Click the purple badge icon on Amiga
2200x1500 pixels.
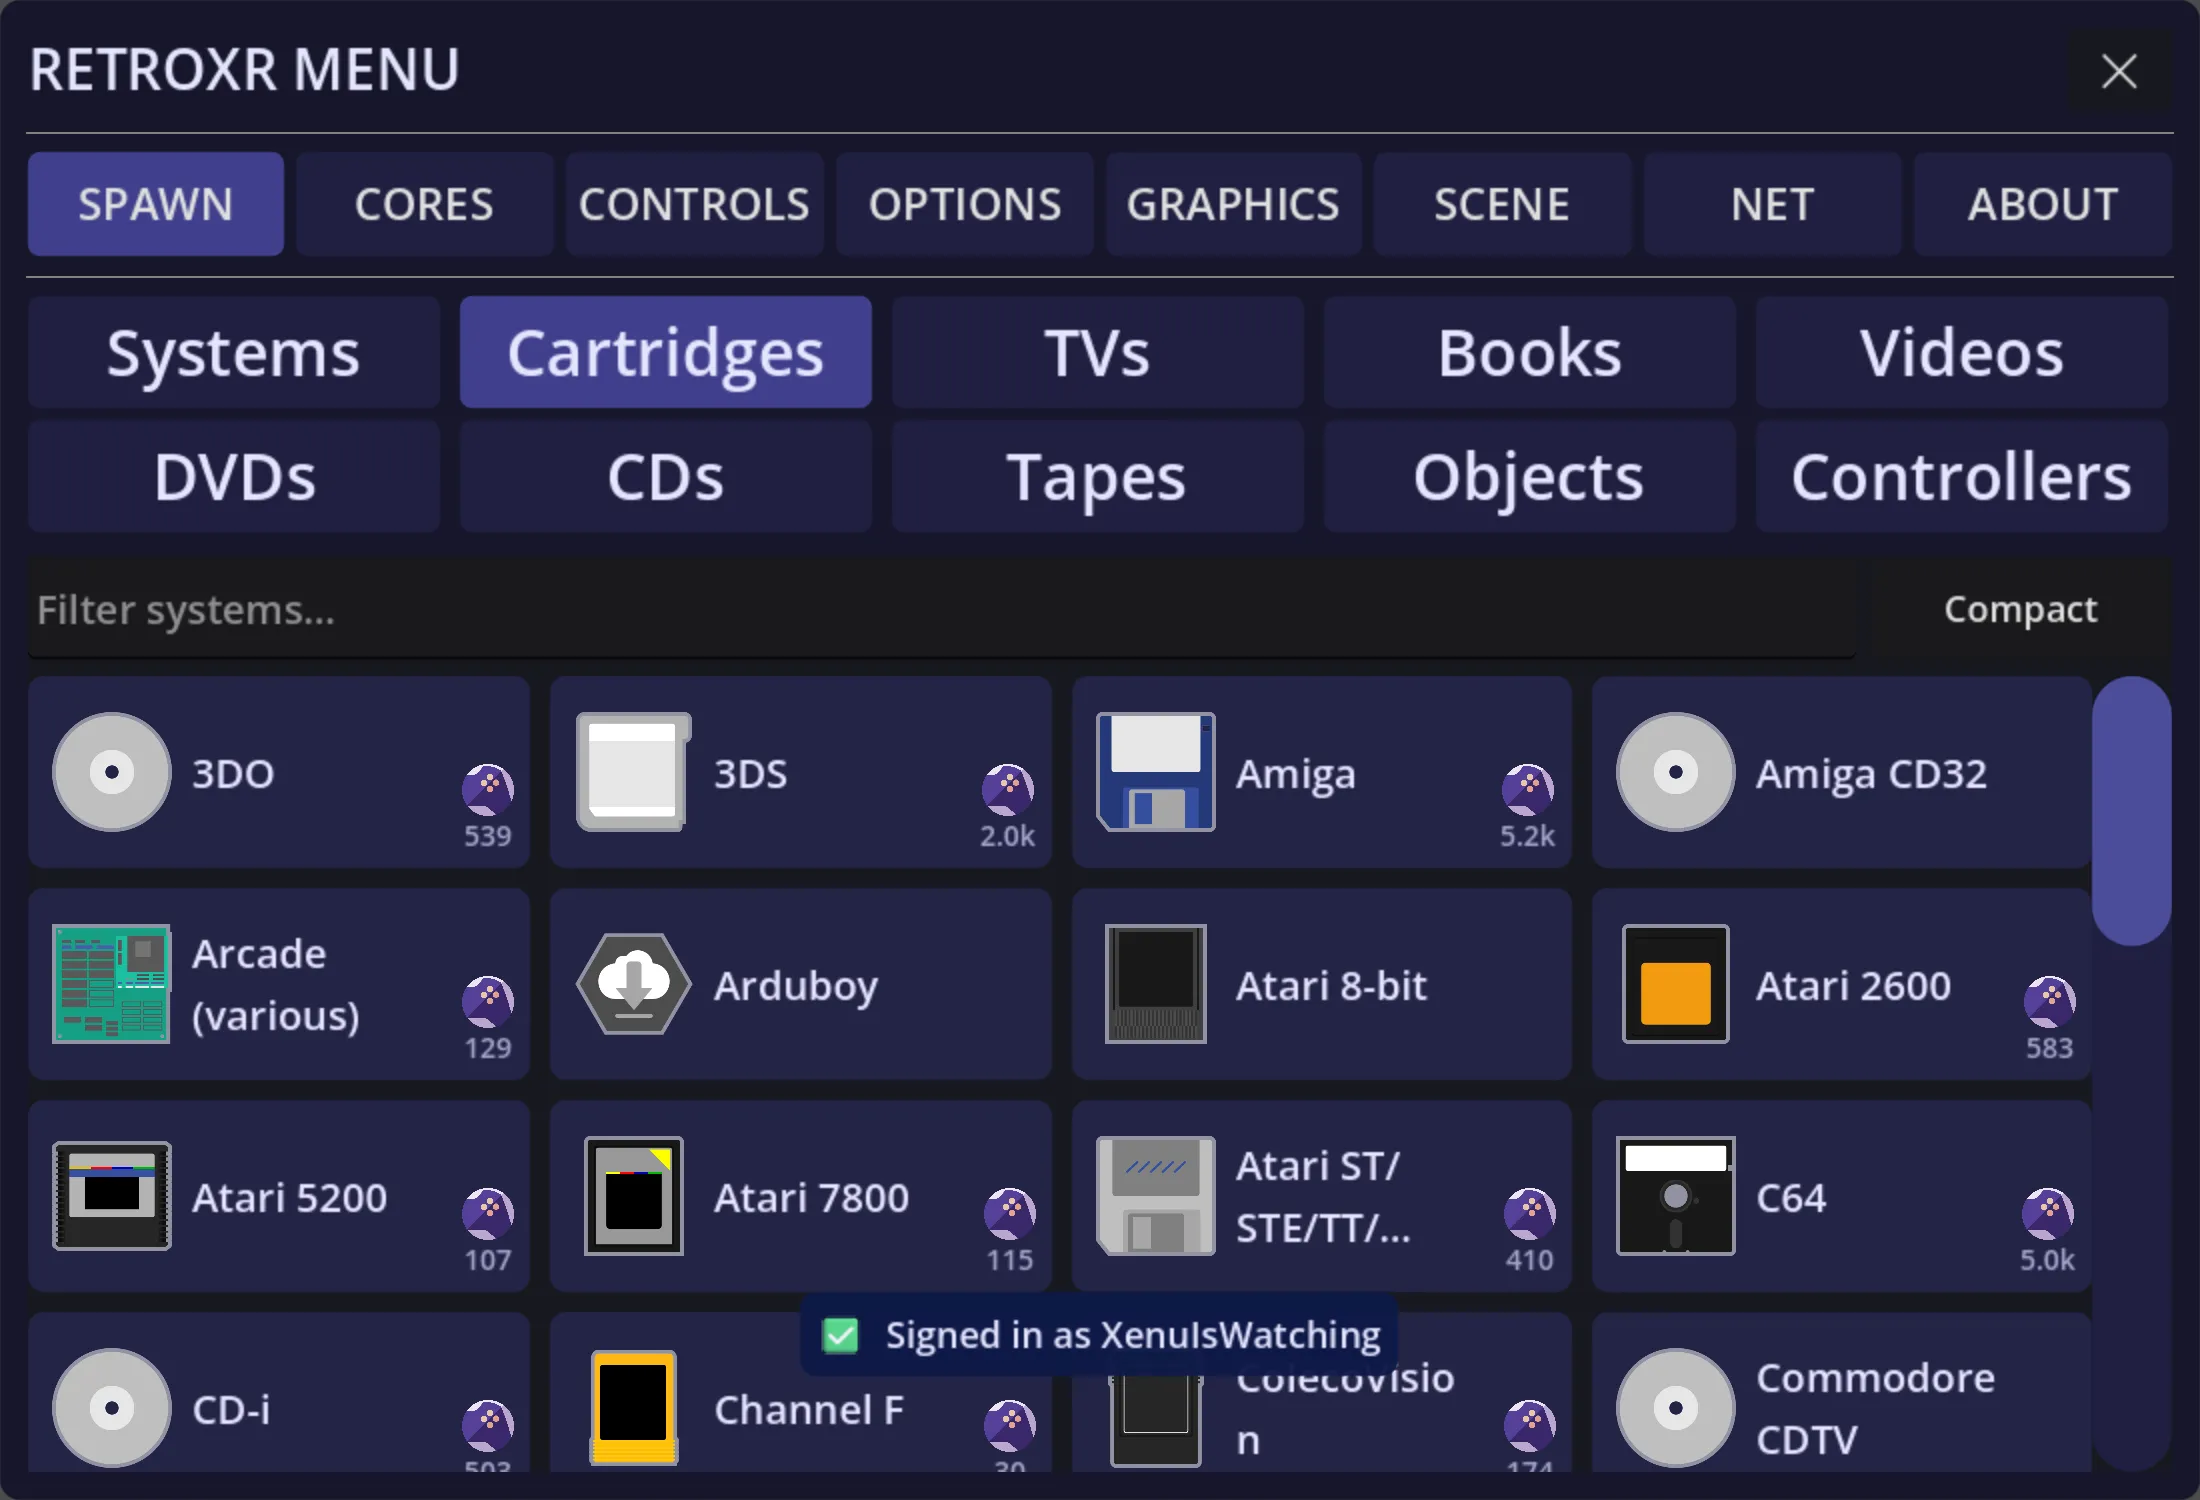tap(1528, 790)
